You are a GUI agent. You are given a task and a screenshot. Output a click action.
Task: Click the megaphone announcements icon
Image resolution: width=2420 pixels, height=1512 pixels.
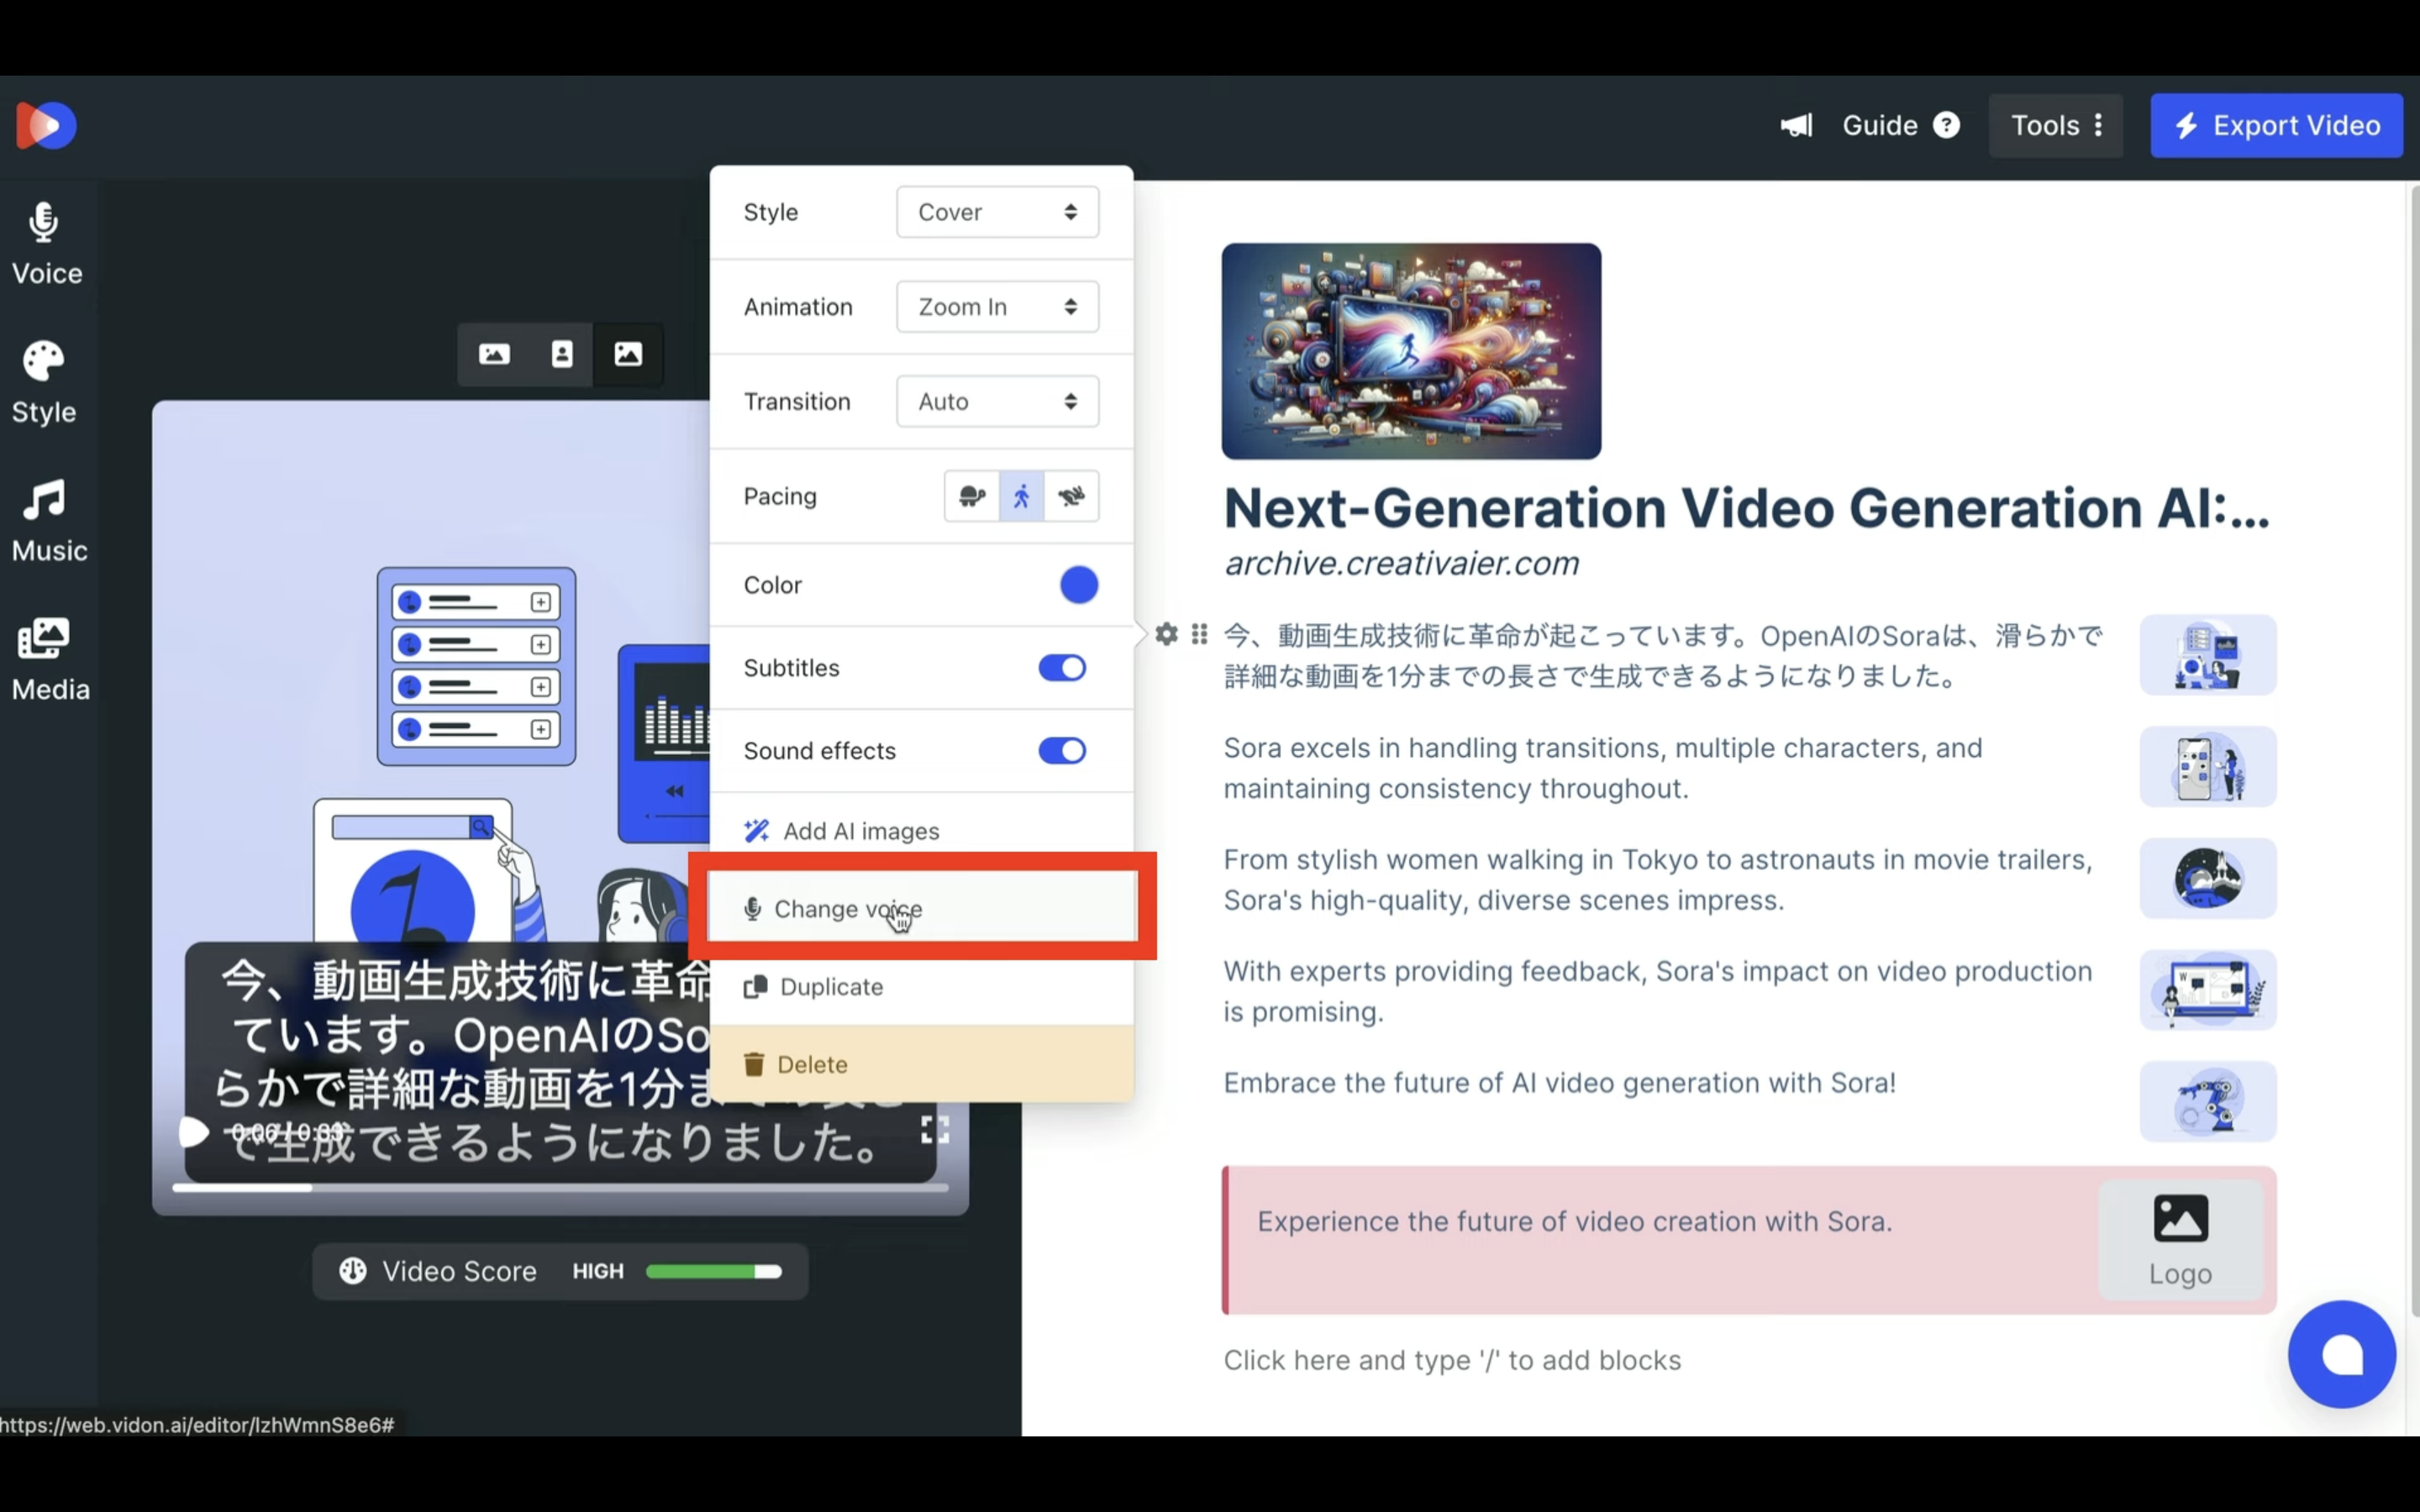(1796, 126)
